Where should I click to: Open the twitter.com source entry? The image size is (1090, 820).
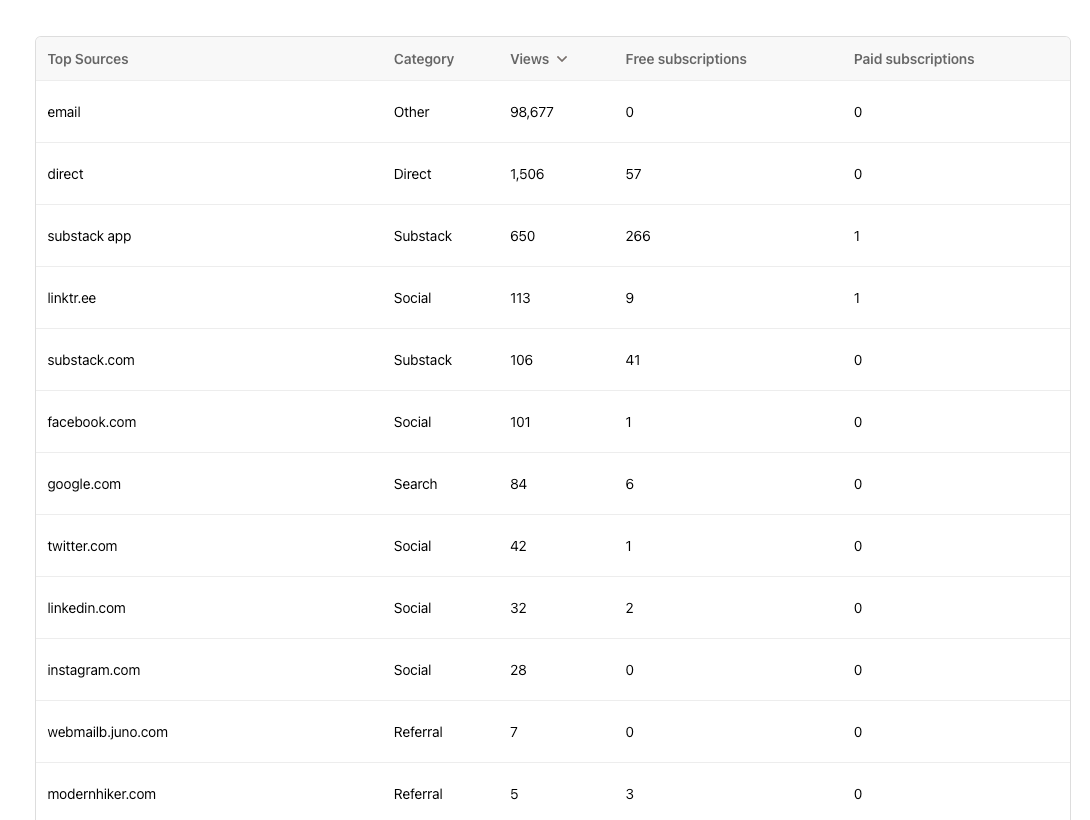(82, 546)
